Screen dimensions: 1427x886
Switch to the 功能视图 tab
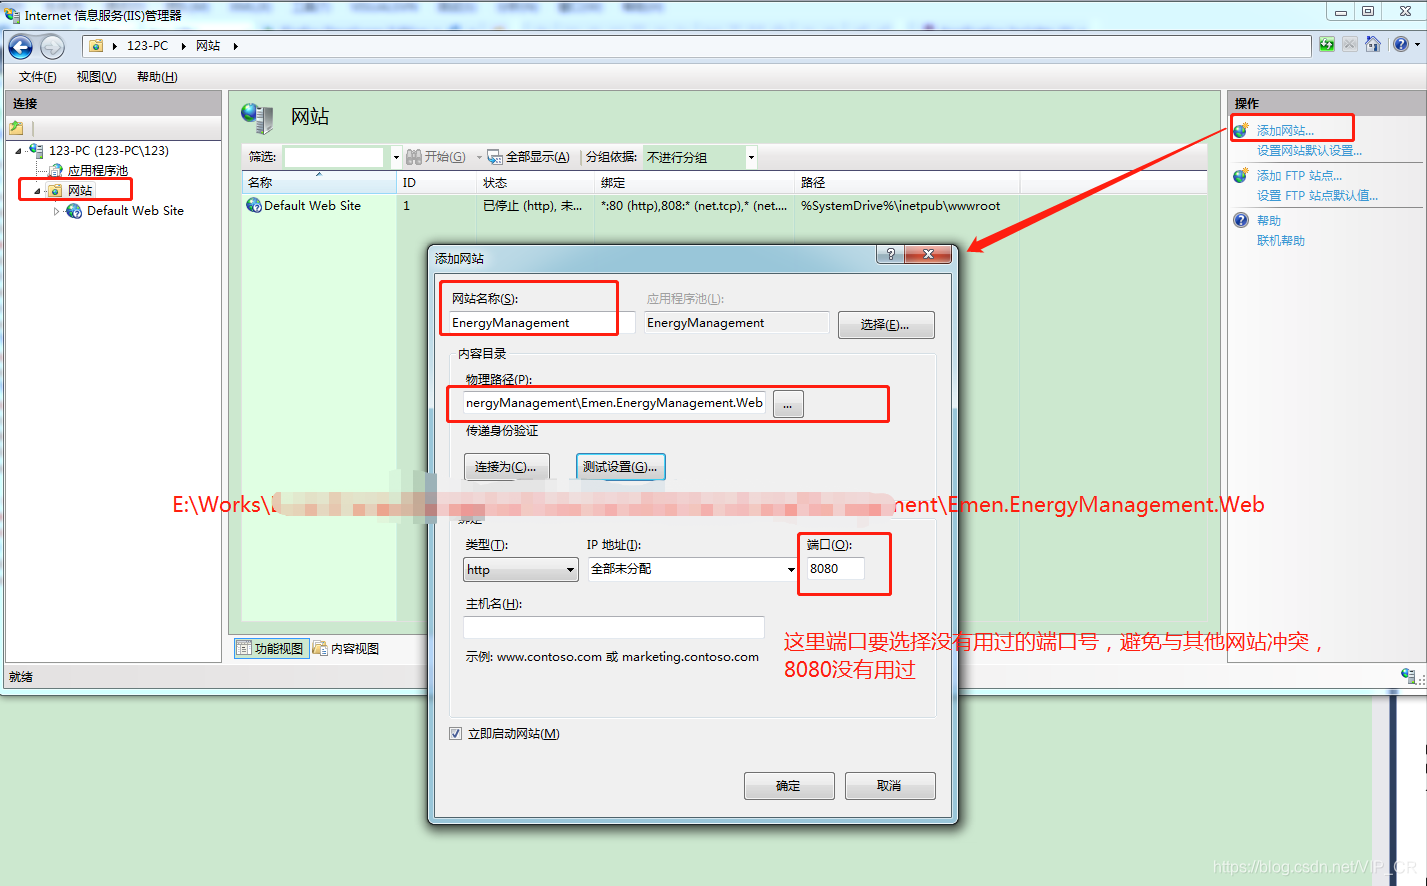(271, 648)
